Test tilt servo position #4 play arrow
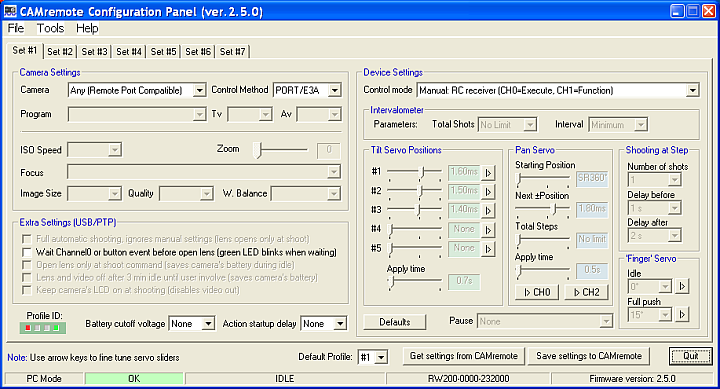 coord(489,230)
